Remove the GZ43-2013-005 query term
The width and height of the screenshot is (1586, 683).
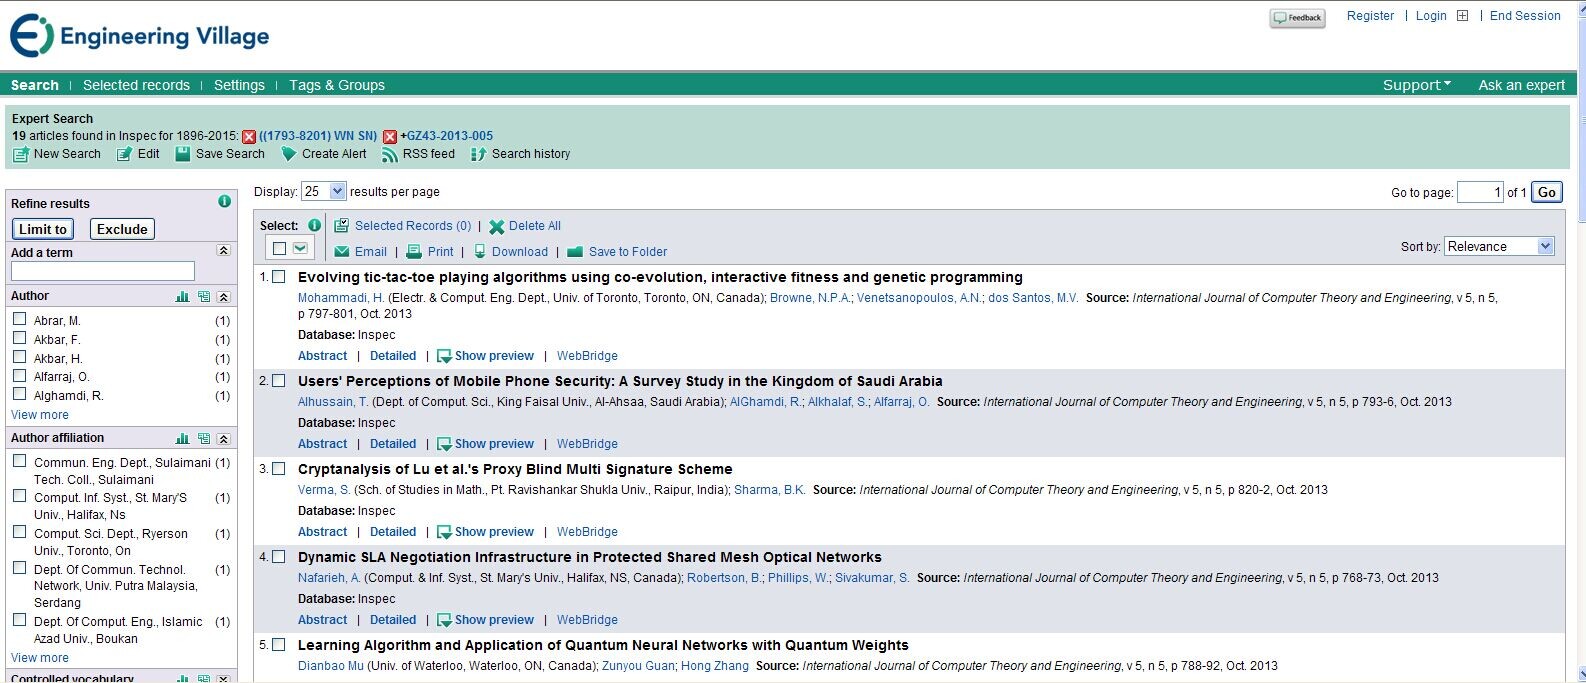tap(390, 137)
